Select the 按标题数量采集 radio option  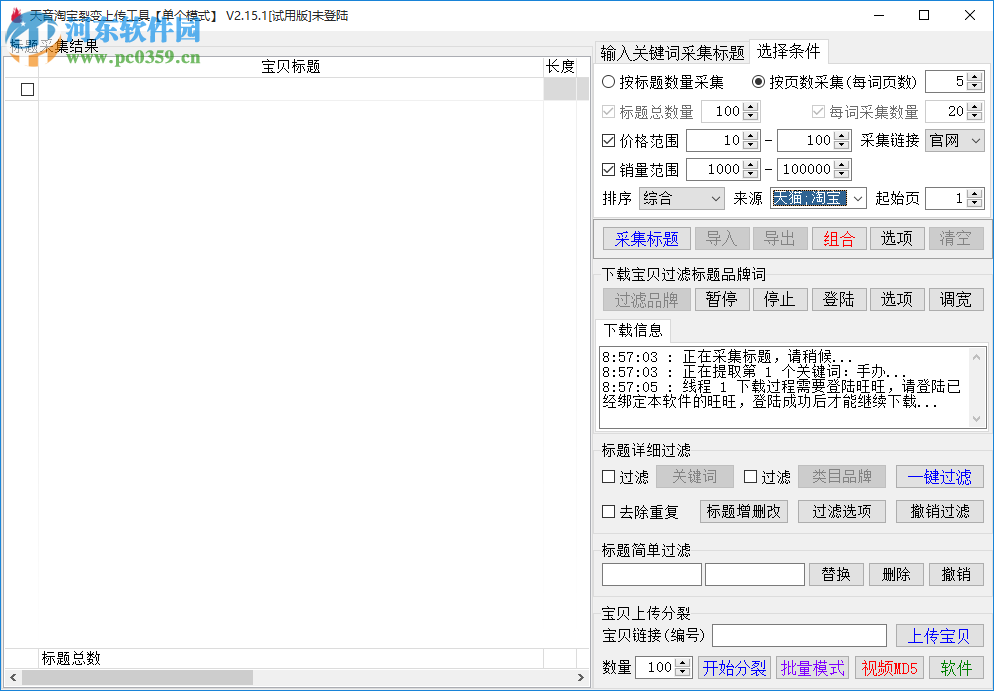608,81
